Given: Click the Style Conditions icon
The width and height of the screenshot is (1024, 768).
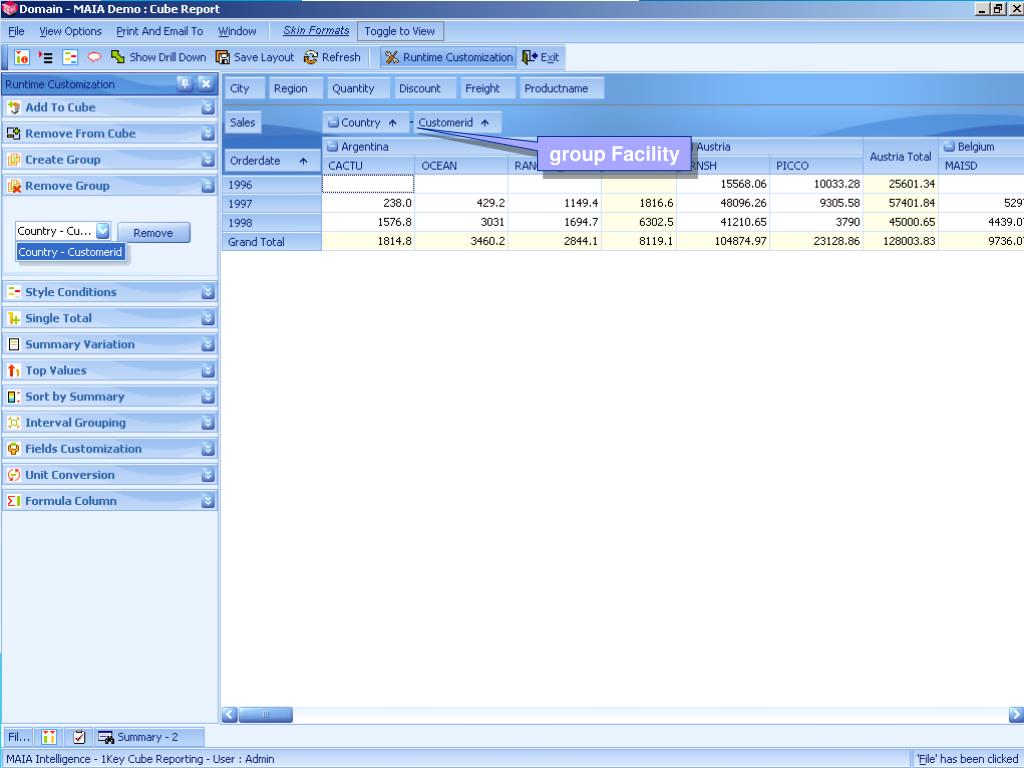Looking at the screenshot, I should pyautogui.click(x=14, y=293).
